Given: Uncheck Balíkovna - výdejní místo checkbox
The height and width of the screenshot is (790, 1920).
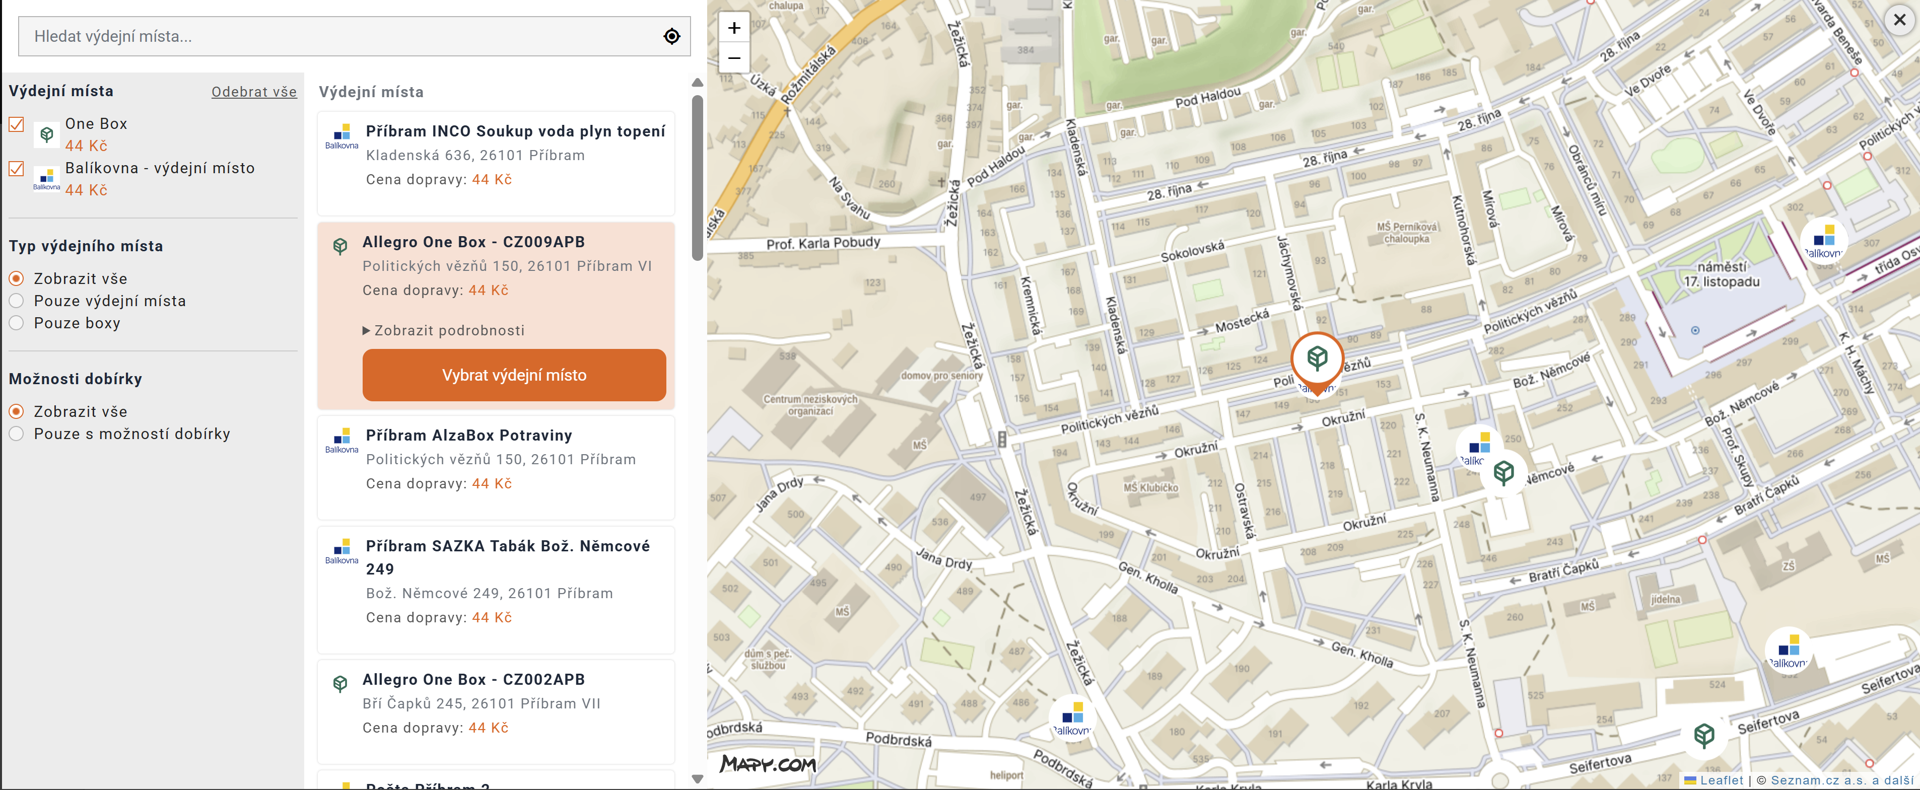Looking at the screenshot, I should [17, 168].
